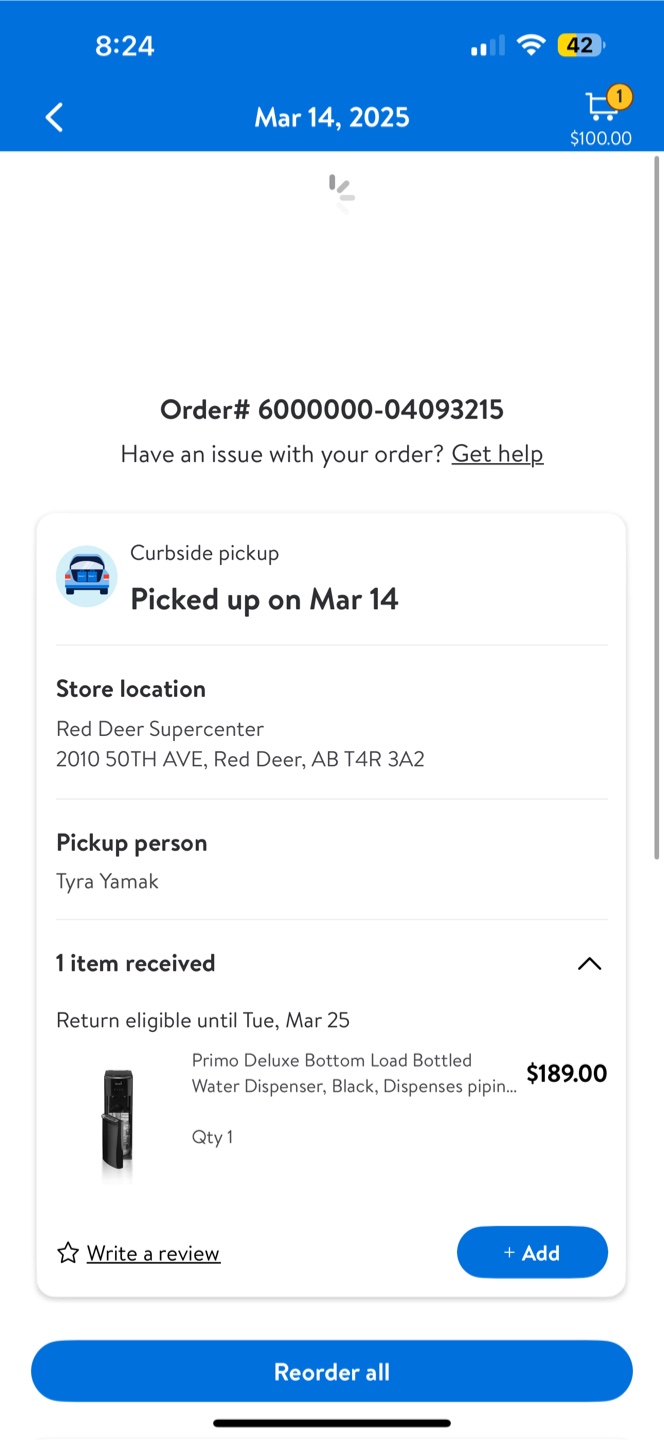Tap the cellular signal bars icon
The width and height of the screenshot is (664, 1440).
coord(488,47)
